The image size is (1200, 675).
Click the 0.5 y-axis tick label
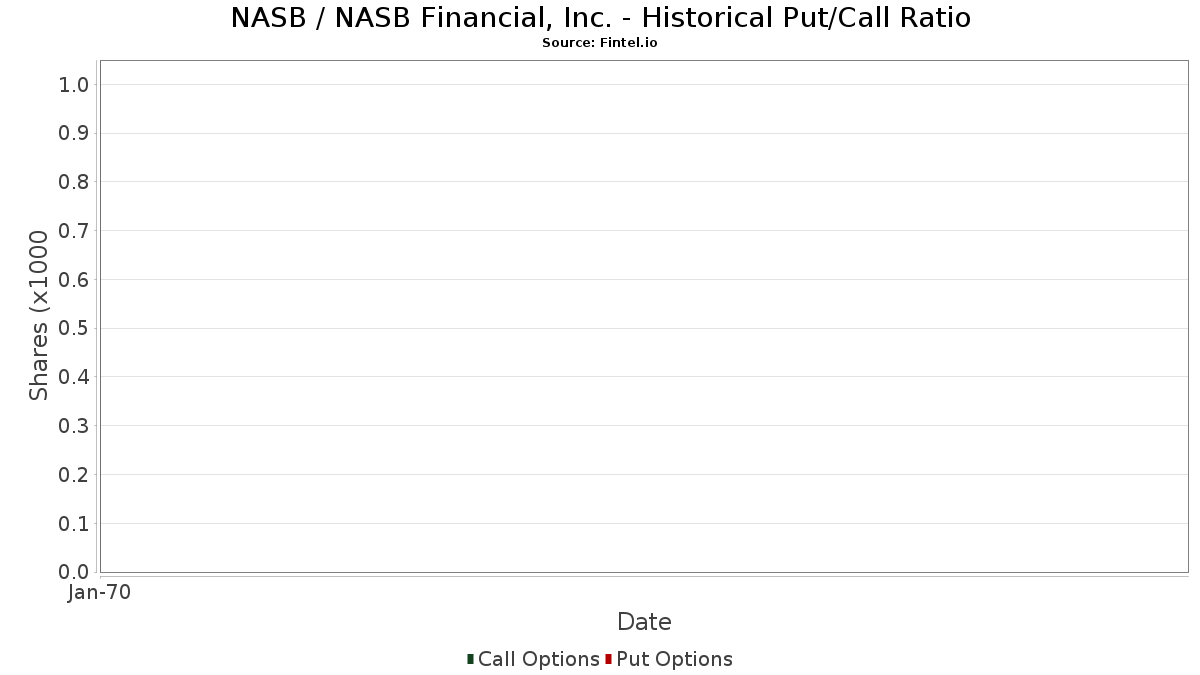(75, 328)
